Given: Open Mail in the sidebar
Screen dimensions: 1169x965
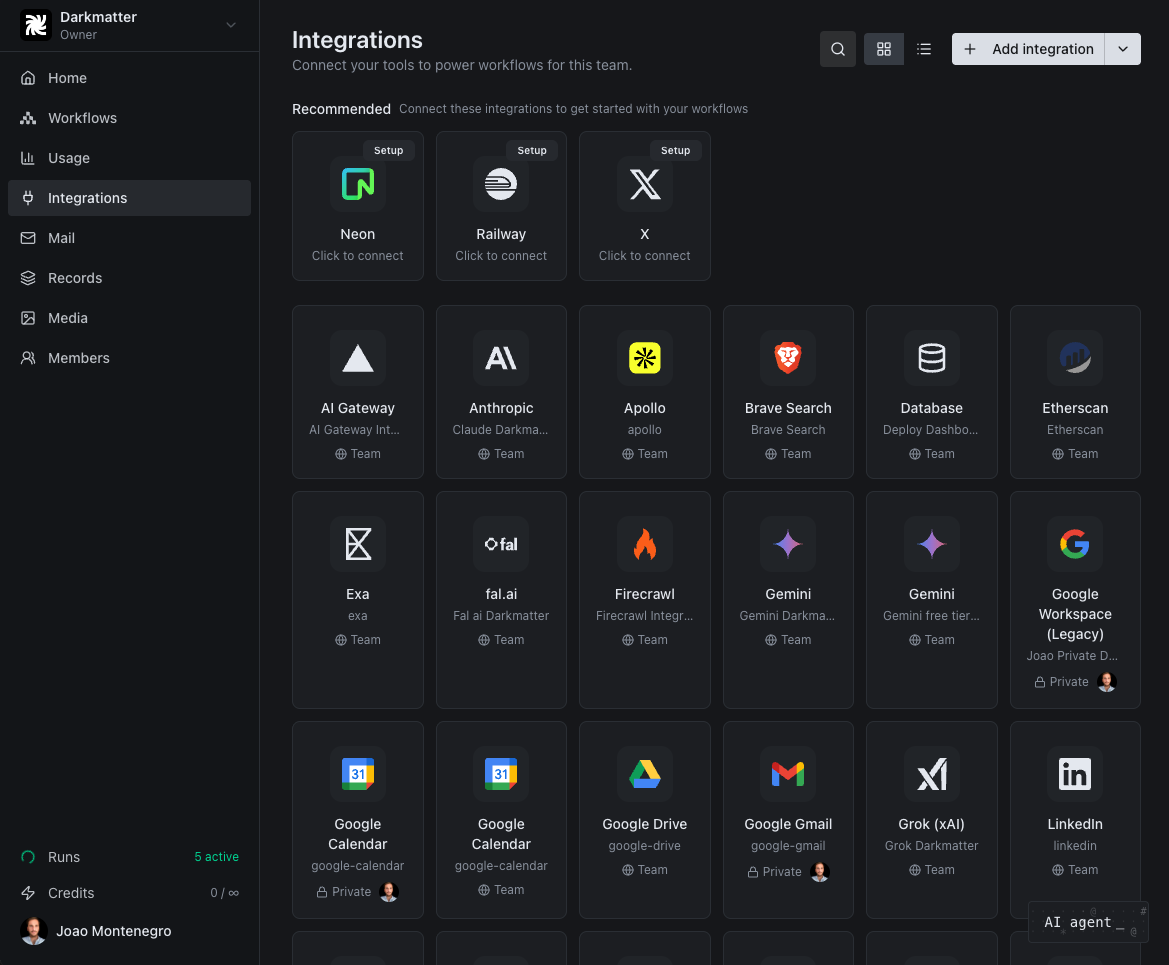Looking at the screenshot, I should (129, 238).
